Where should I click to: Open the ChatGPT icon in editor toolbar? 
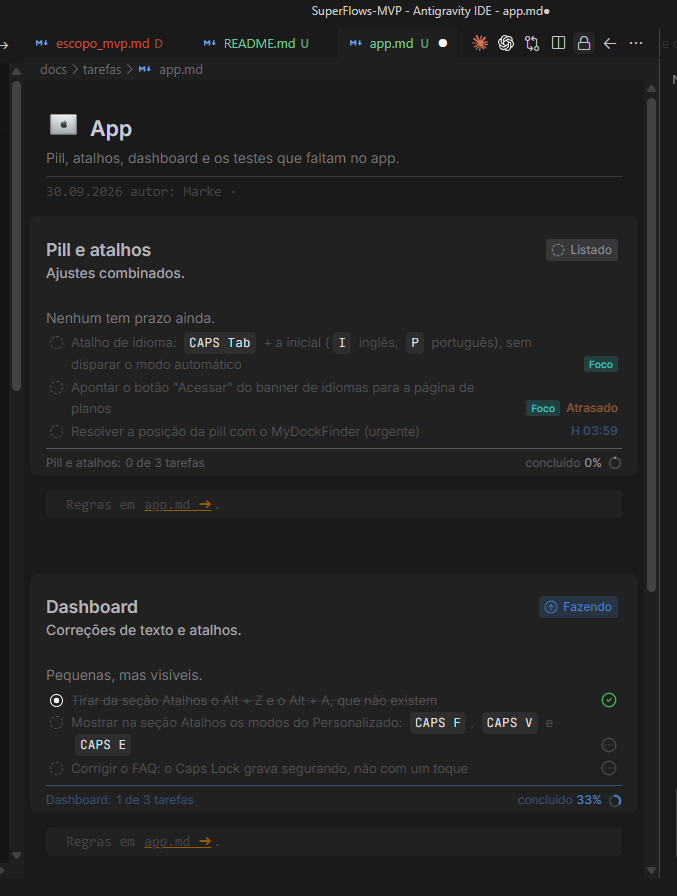pos(506,43)
